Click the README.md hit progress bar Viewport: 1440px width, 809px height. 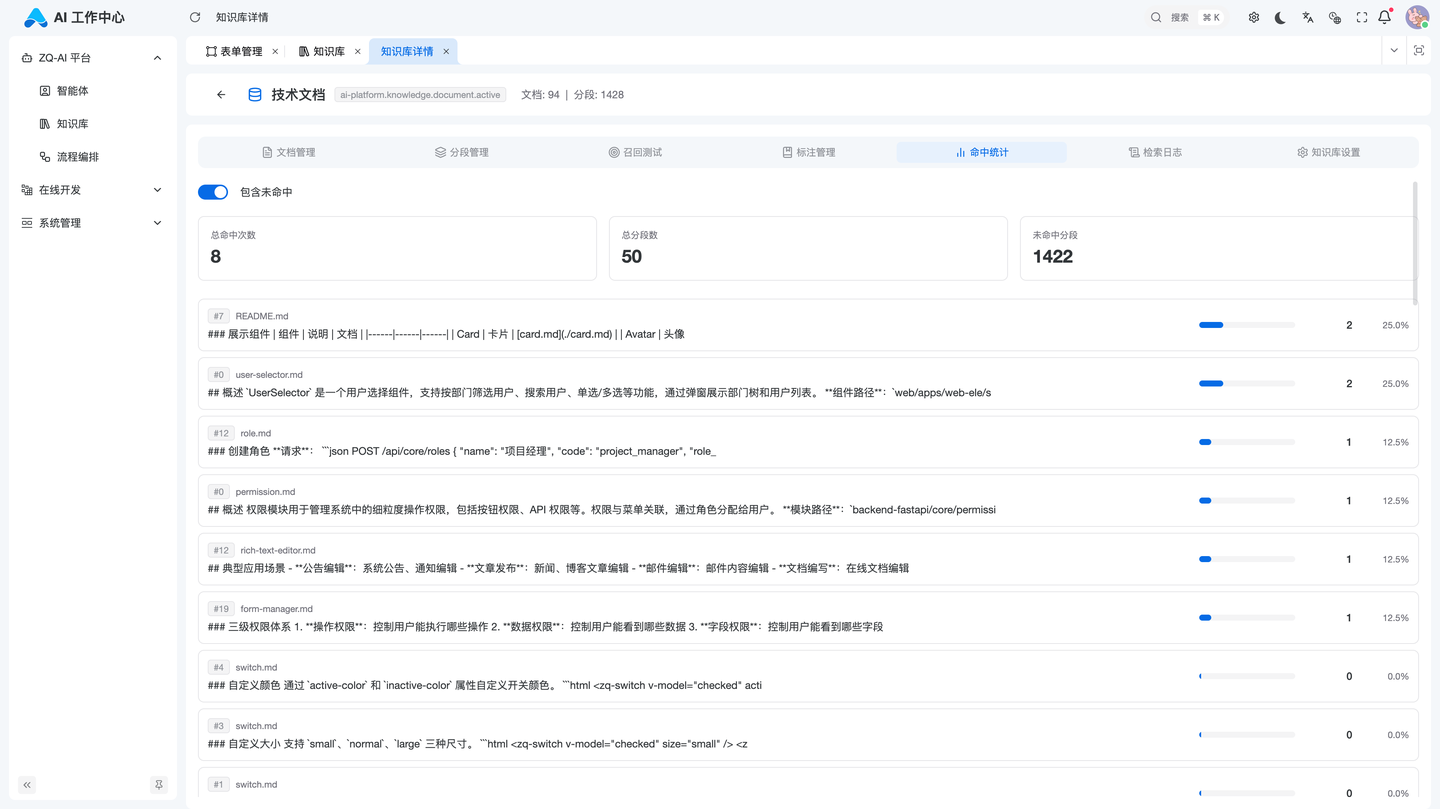1247,325
